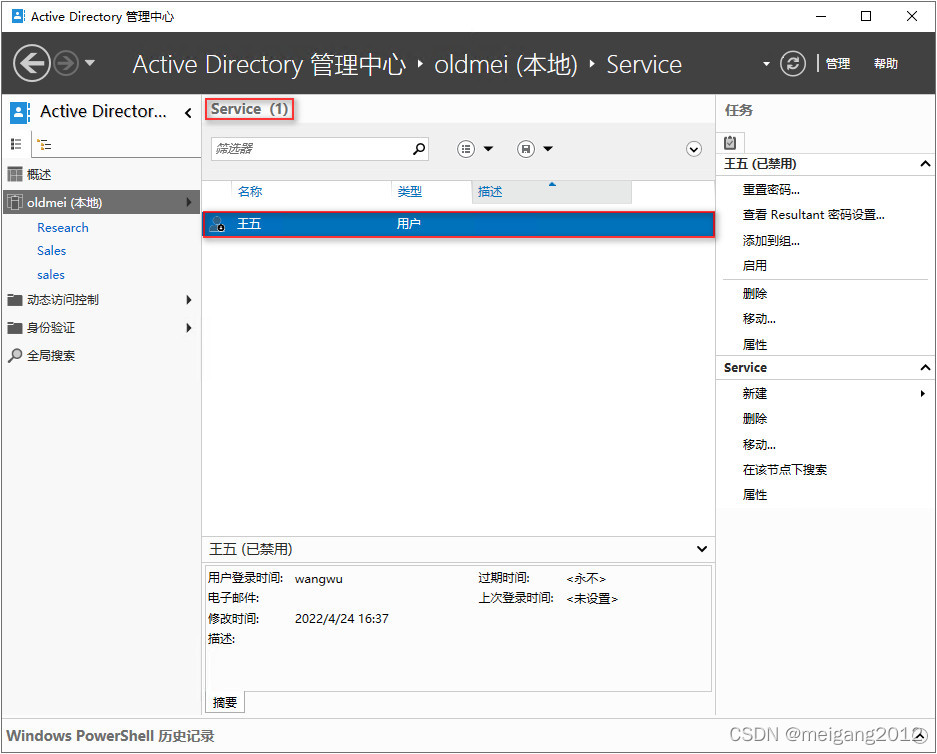
Task: Click 启用 to enable the user
Action: (755, 266)
